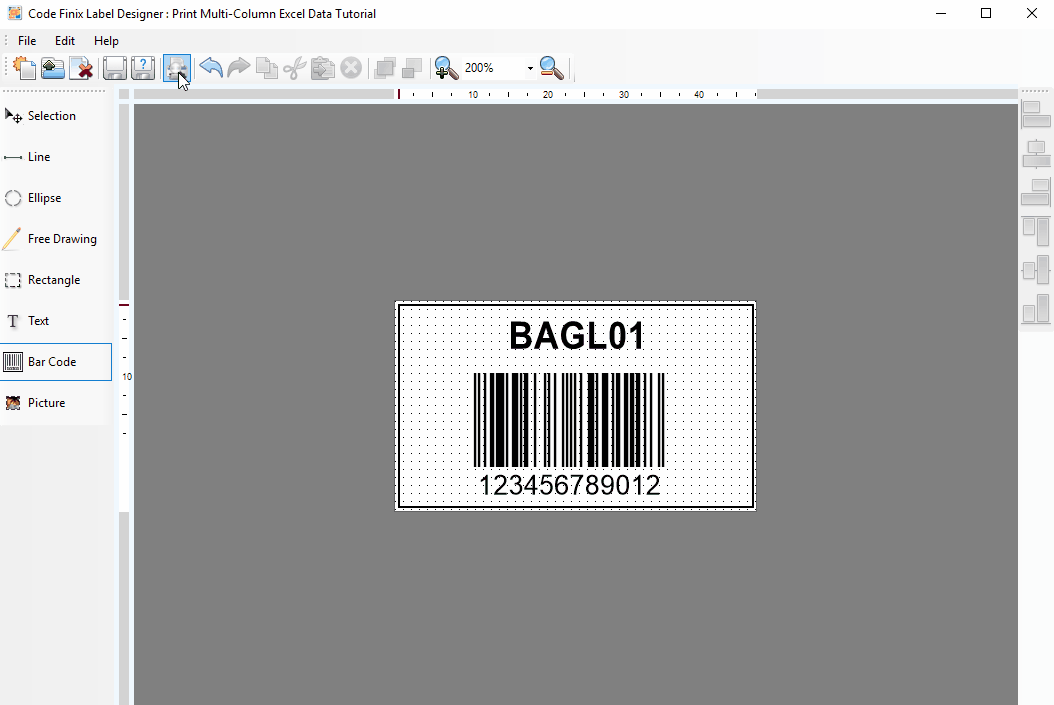Viewport: 1054px width, 705px height.
Task: Click the barcode bars on the label
Action: click(569, 420)
